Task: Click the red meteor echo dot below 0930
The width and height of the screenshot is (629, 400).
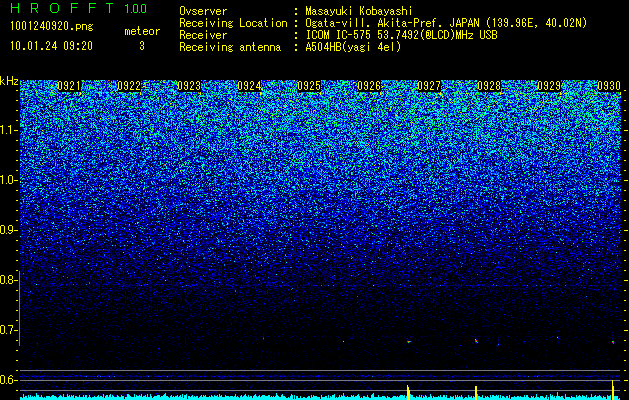Action: click(613, 342)
